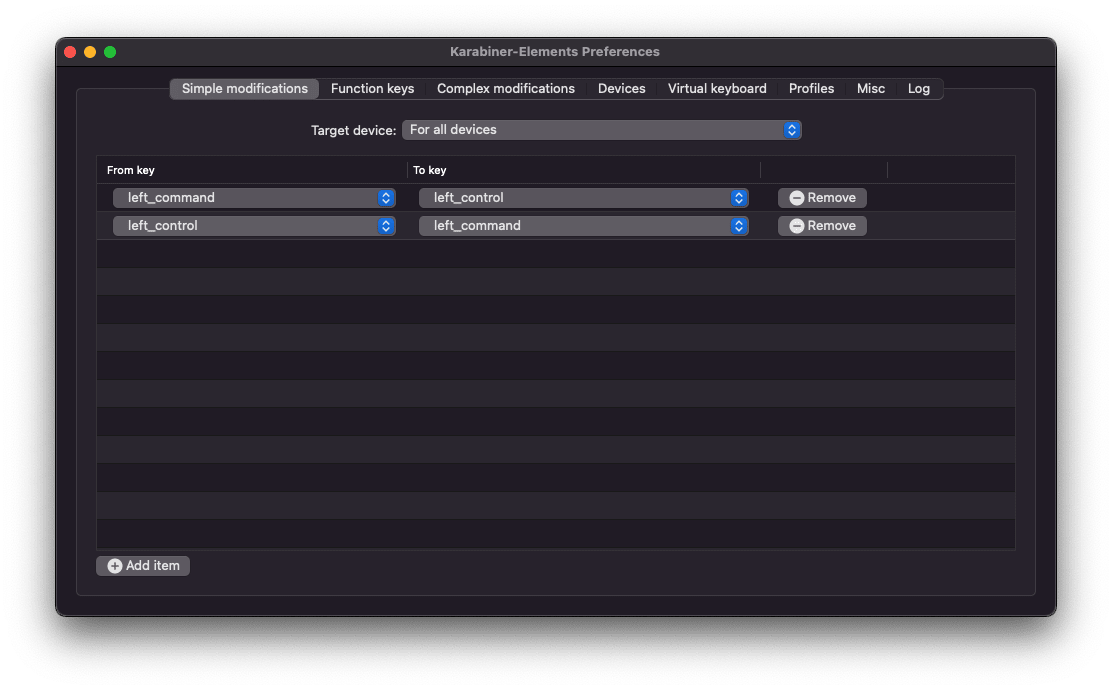1112x690 pixels.
Task: Switch to the Profiles tab
Action: (811, 89)
